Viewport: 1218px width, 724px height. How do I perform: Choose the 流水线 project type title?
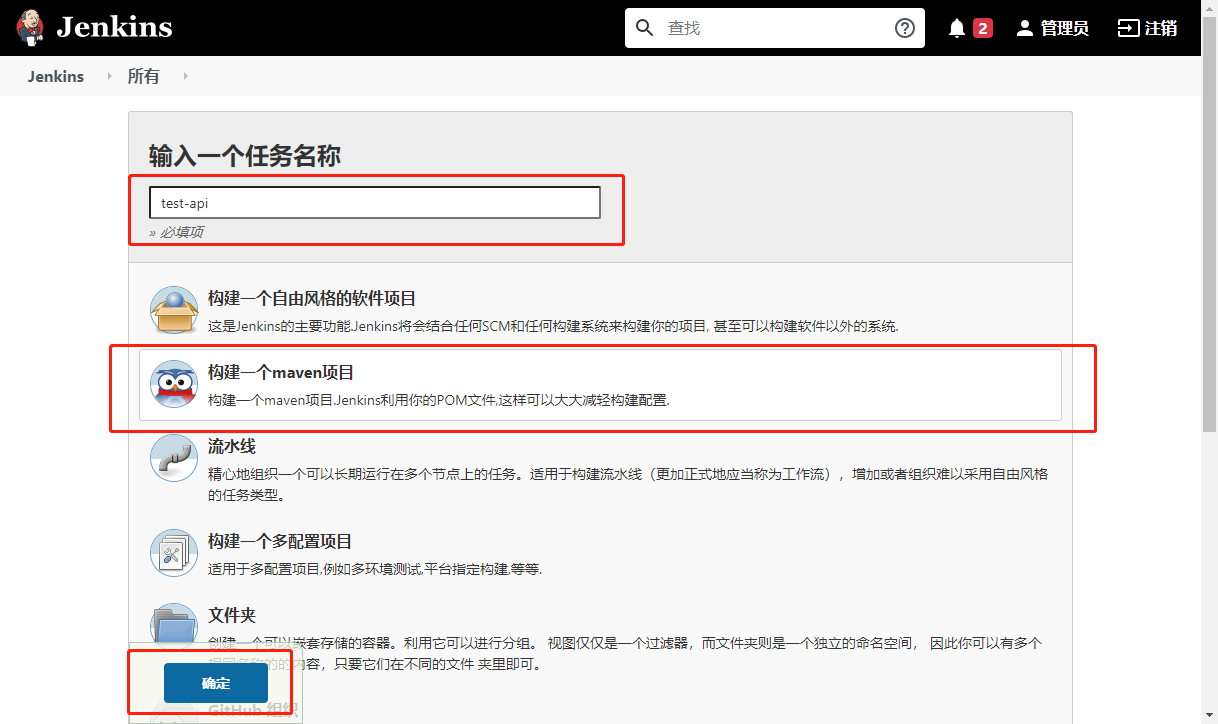[x=232, y=446]
